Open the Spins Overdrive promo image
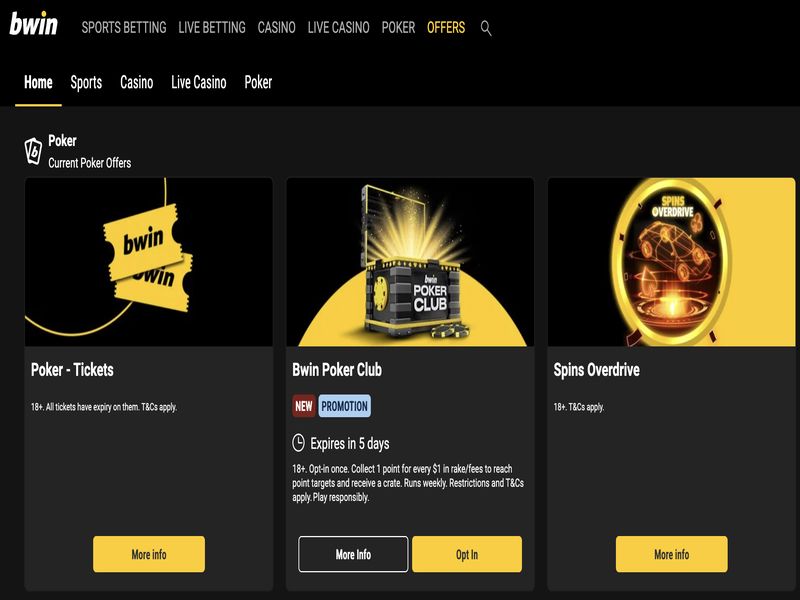This screenshot has width=800, height=600. coord(671,262)
